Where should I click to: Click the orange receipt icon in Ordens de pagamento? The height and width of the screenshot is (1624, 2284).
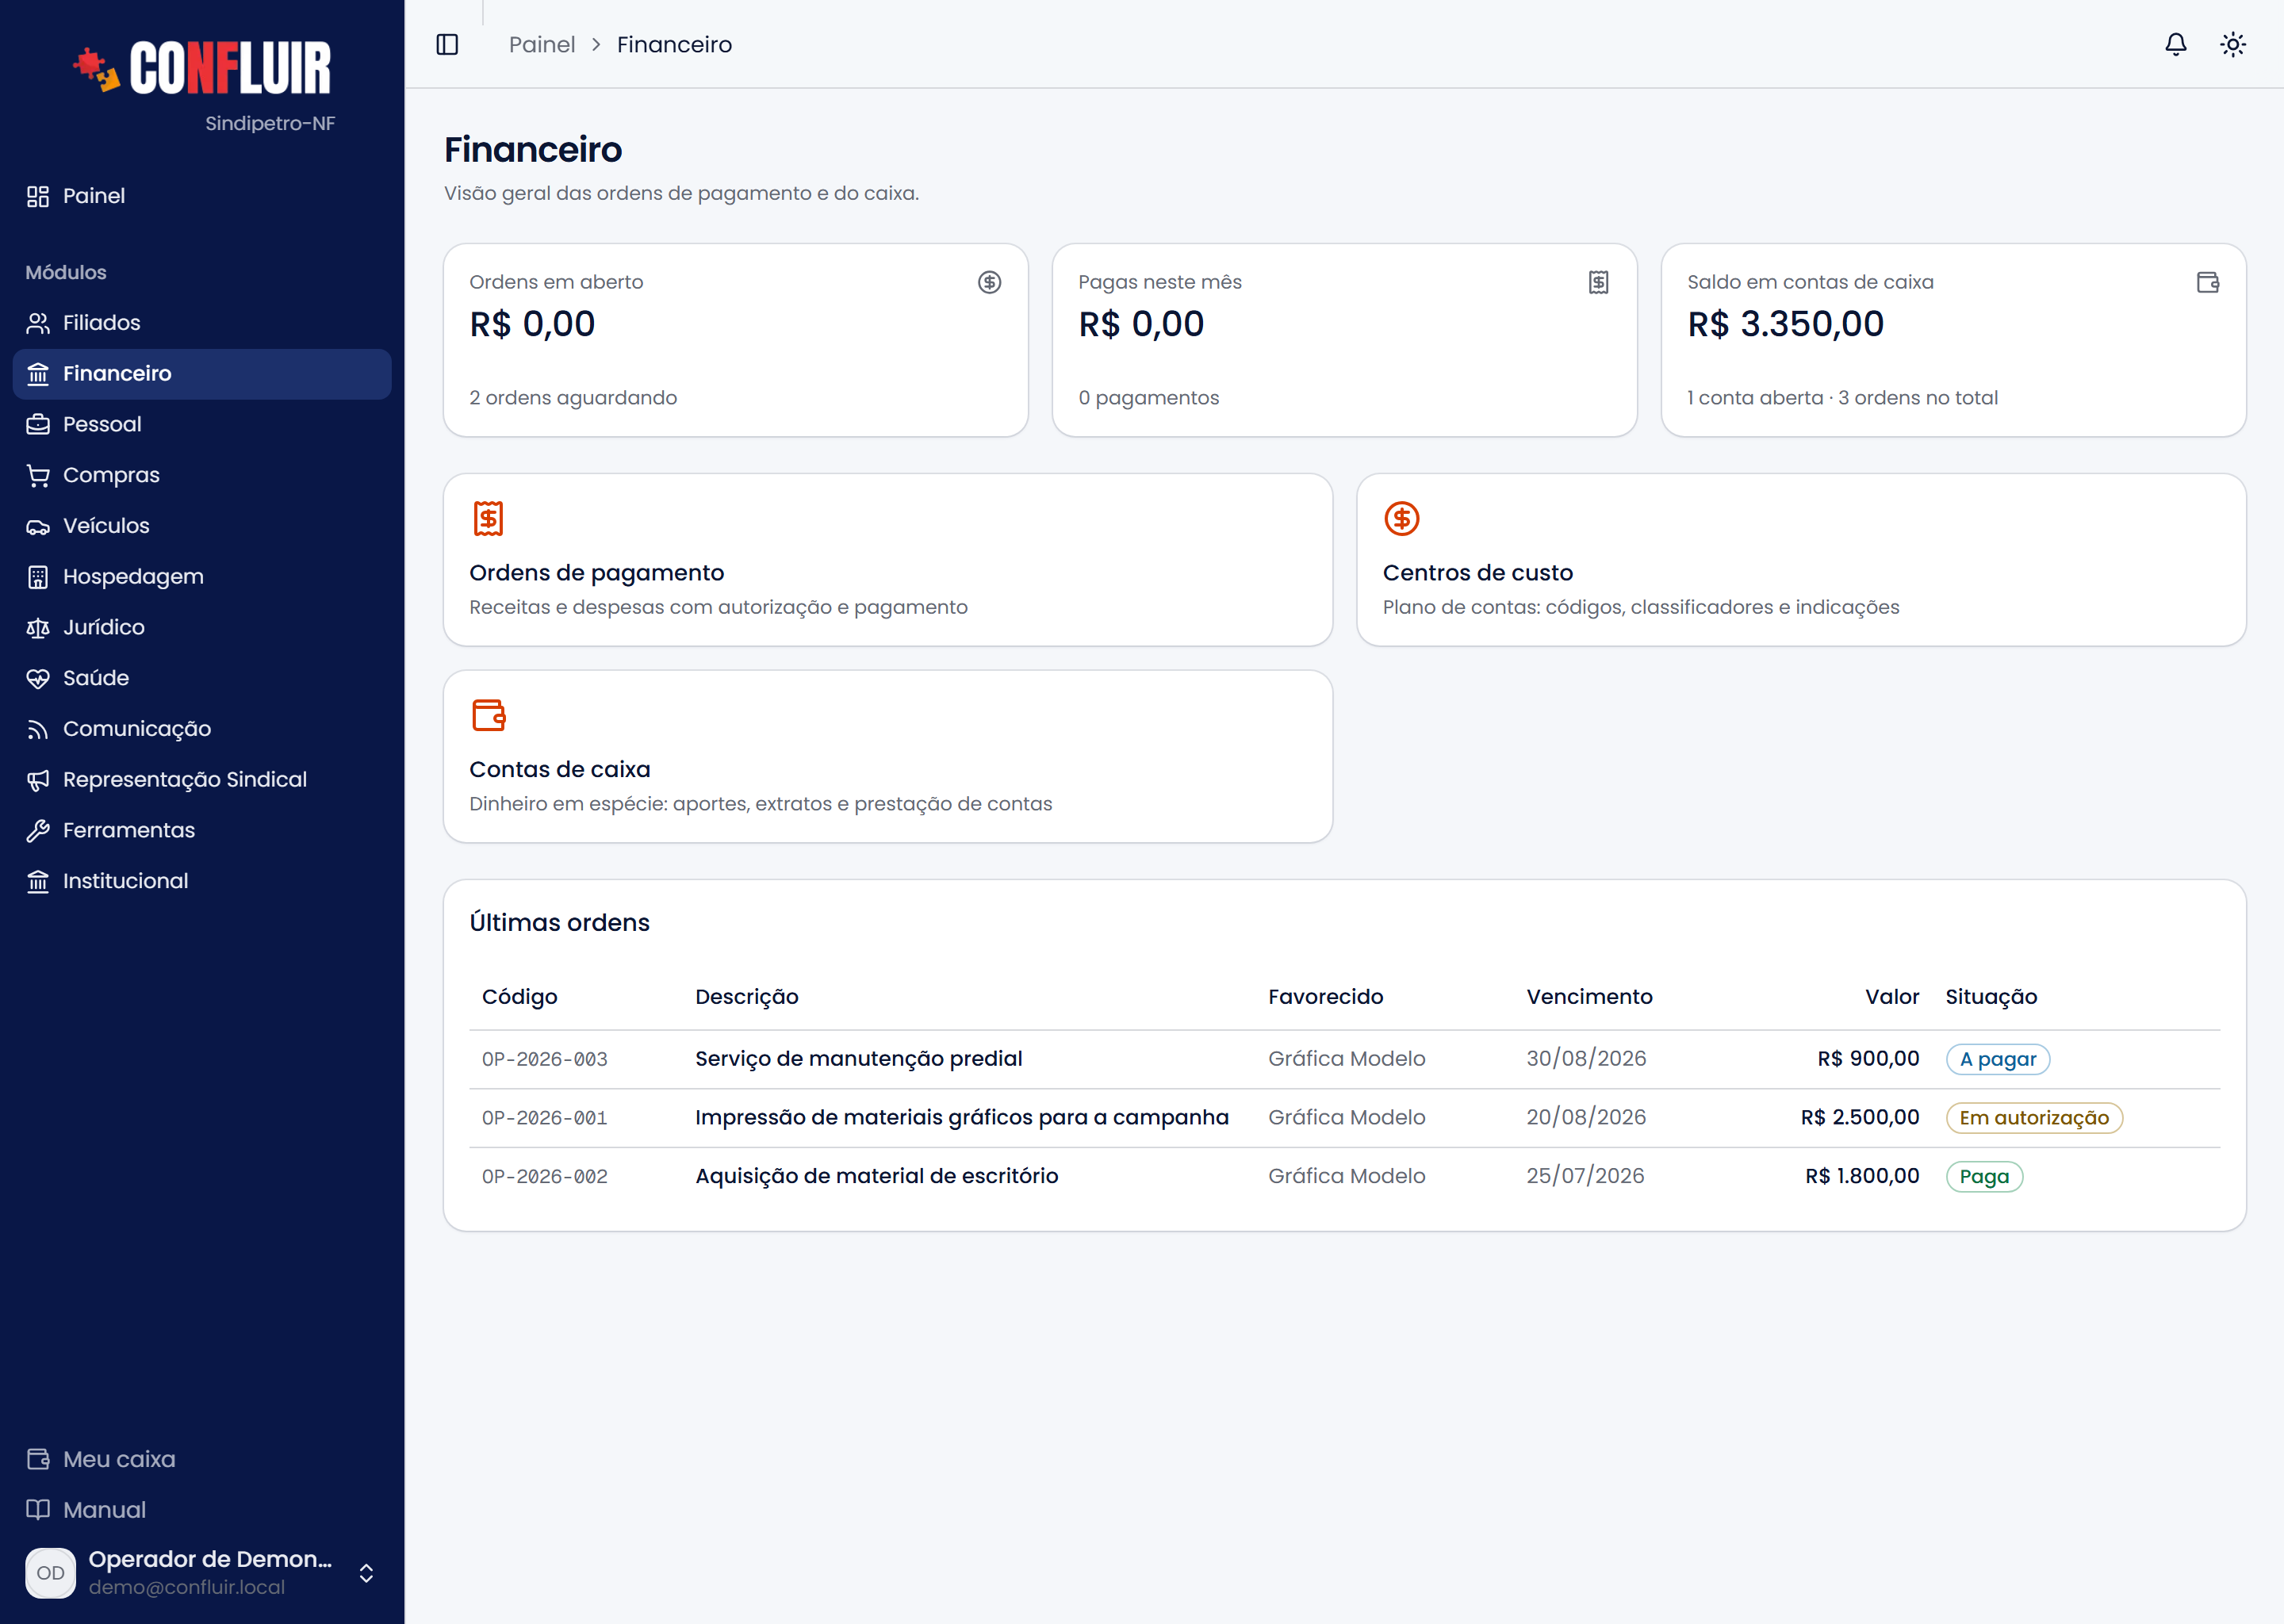(488, 518)
